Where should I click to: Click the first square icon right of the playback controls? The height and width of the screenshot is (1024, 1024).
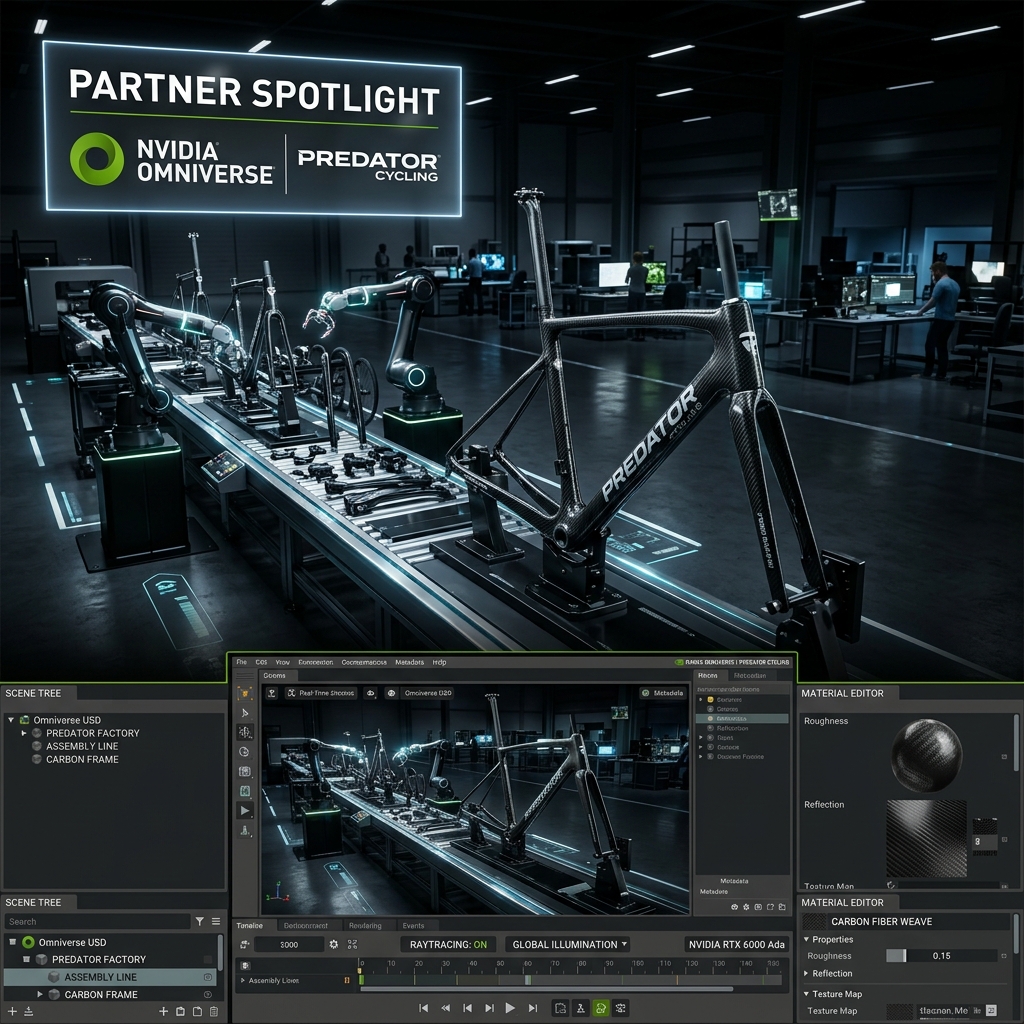tap(560, 1008)
